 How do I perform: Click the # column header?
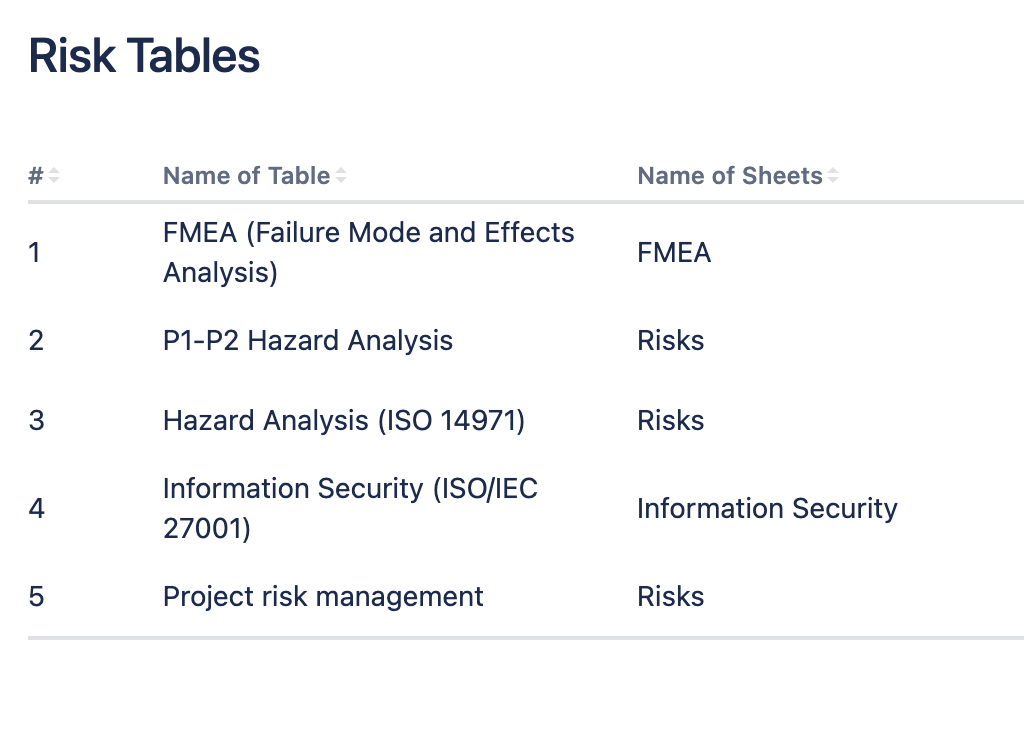(x=36, y=176)
